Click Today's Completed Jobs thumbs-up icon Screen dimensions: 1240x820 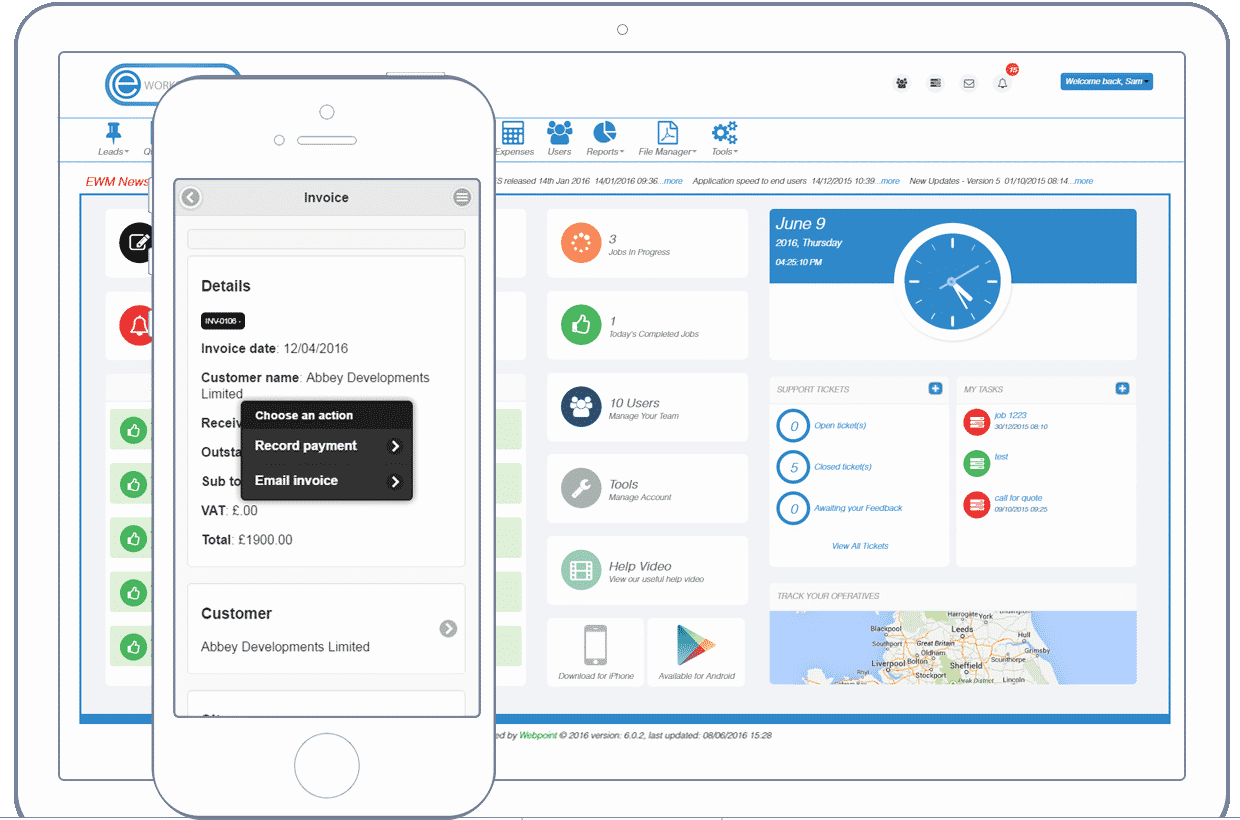[x=580, y=326]
